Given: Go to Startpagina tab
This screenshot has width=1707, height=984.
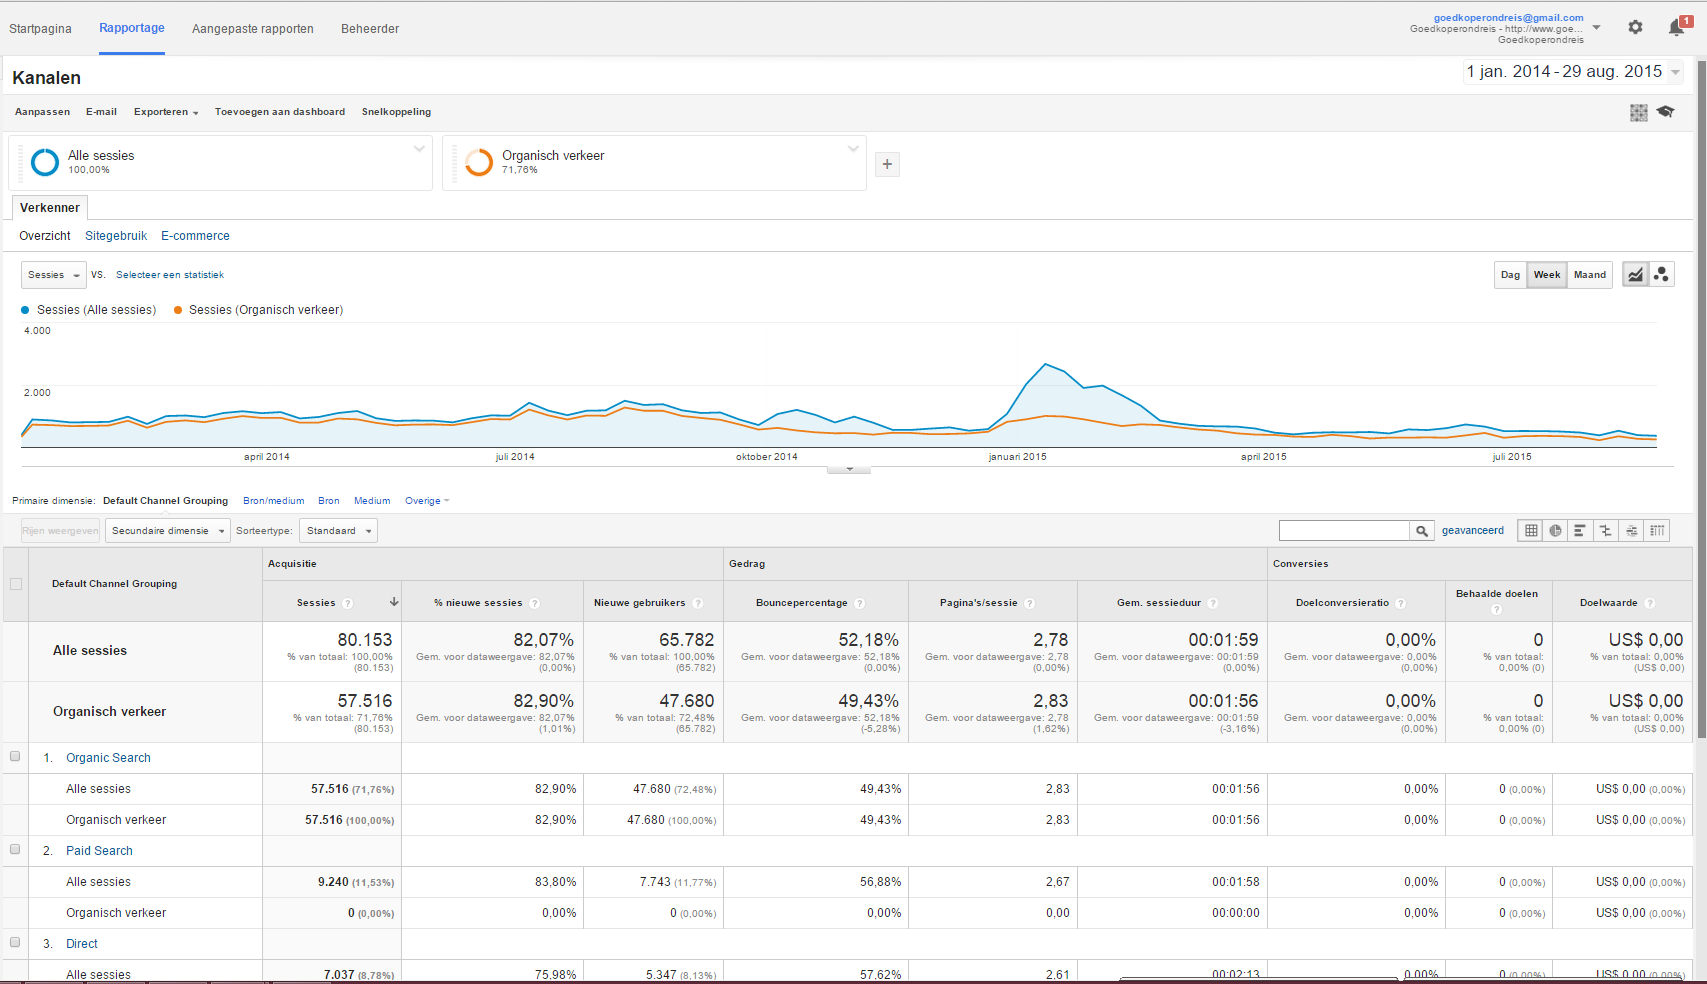Looking at the screenshot, I should click(x=40, y=29).
